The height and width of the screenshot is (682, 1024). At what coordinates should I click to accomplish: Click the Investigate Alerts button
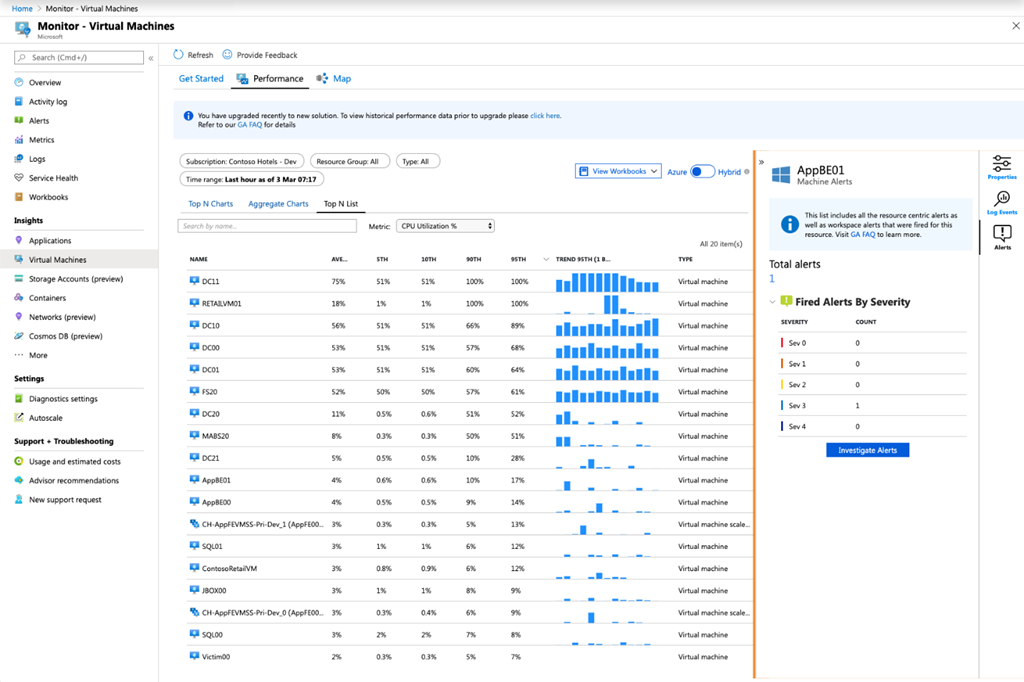(867, 451)
